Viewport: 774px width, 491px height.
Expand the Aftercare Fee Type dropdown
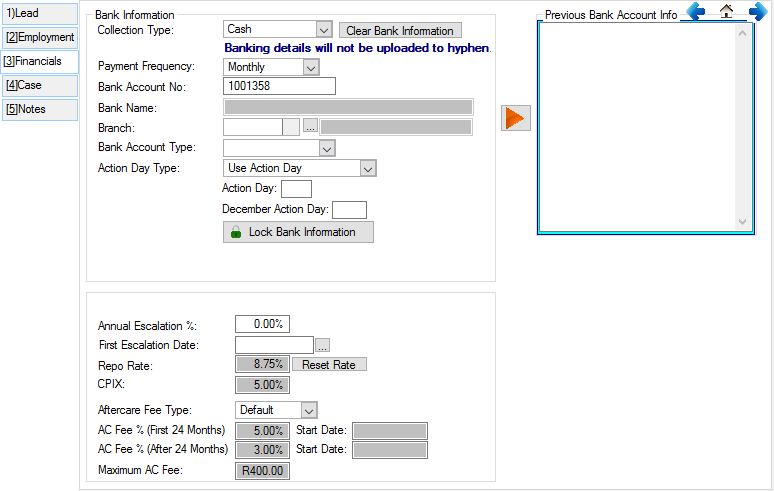pyautogui.click(x=309, y=410)
